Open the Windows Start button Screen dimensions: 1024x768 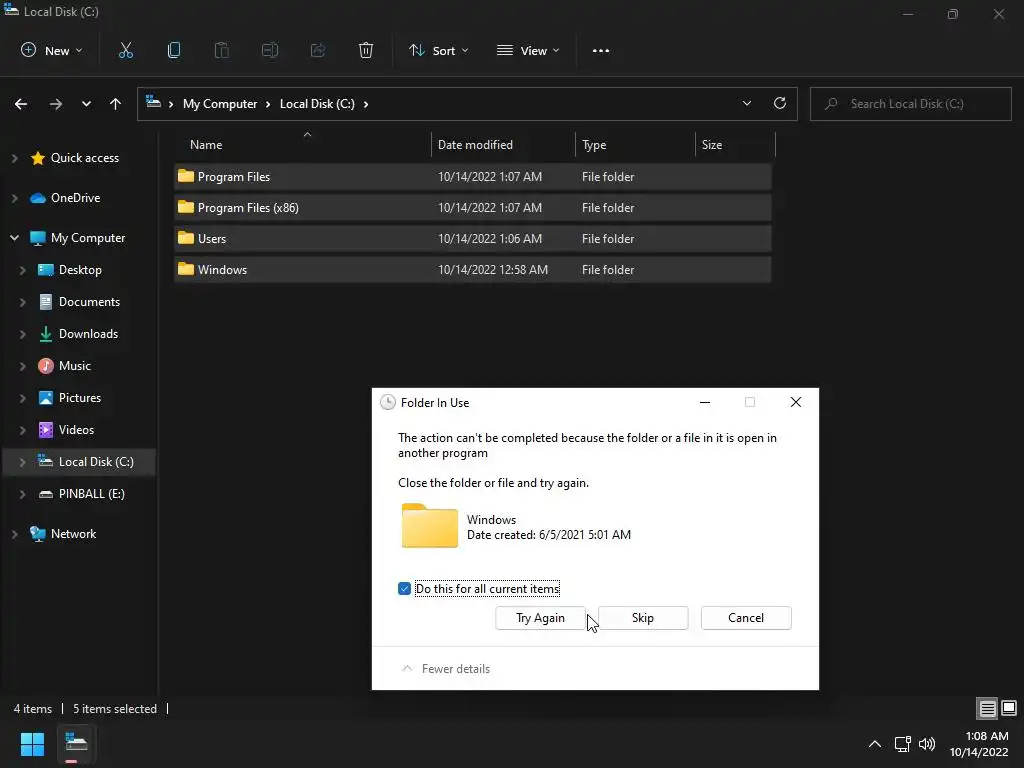pyautogui.click(x=32, y=744)
